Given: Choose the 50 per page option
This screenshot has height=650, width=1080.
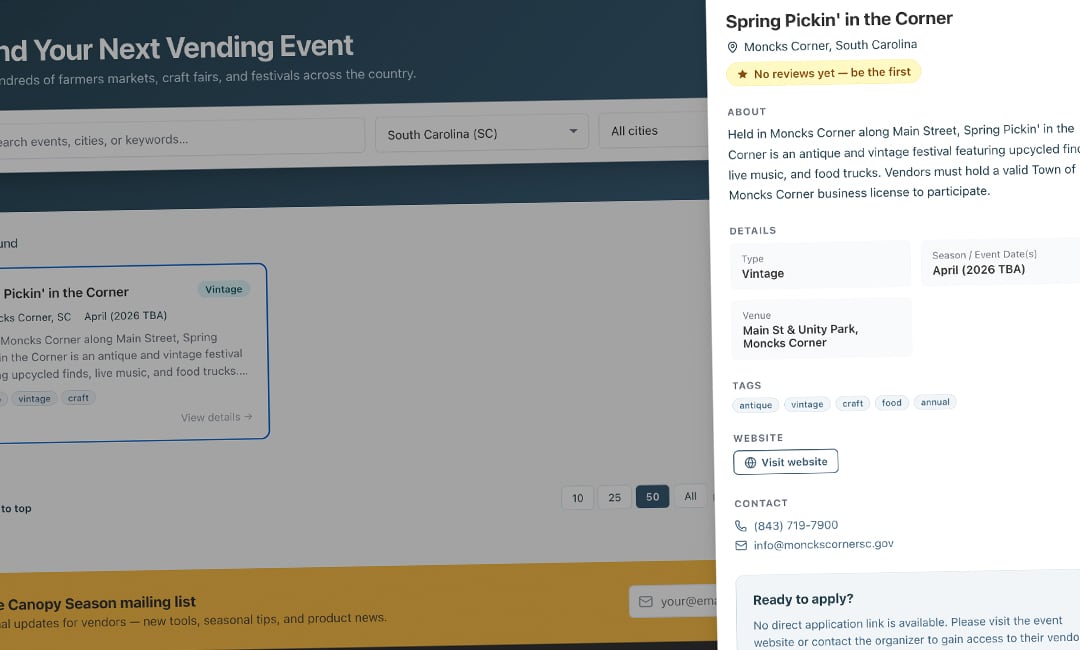Looking at the screenshot, I should tap(652, 496).
